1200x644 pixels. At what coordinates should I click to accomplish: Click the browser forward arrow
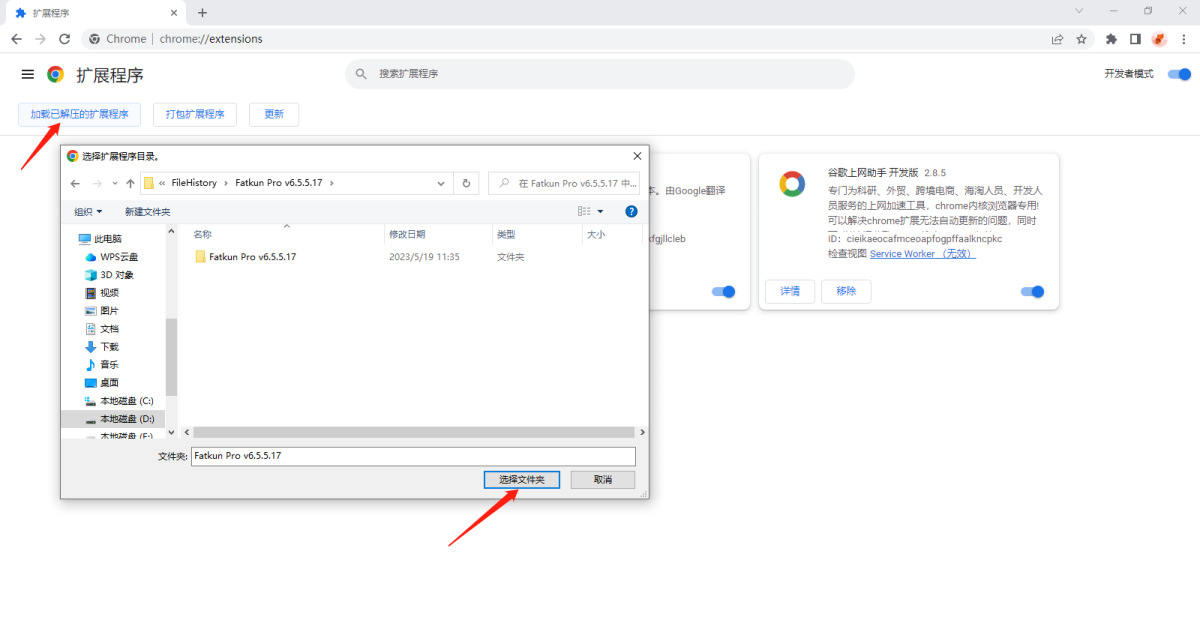(40, 39)
